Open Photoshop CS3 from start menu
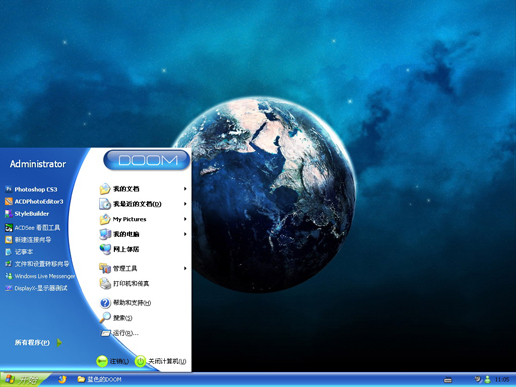516x387 pixels. coord(31,189)
